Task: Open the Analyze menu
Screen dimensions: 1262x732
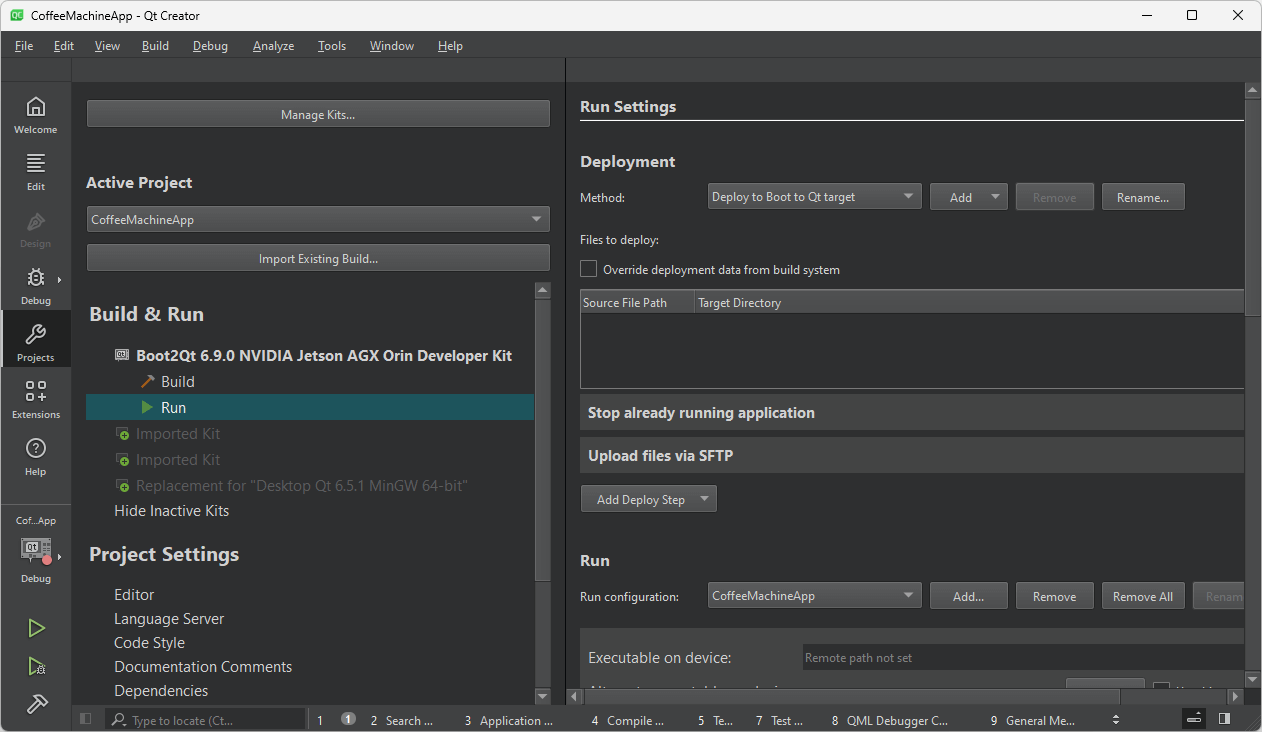Action: click(273, 46)
